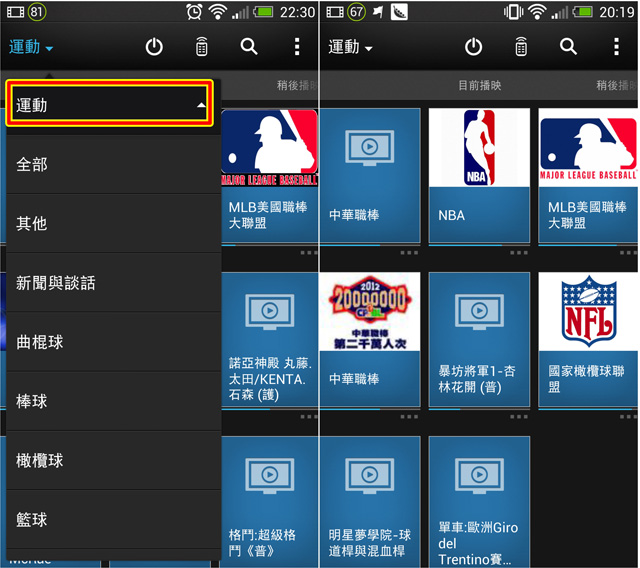This screenshot has height=568, width=640.
Task: Pick 棒球 in the category list
Action: tap(113, 401)
